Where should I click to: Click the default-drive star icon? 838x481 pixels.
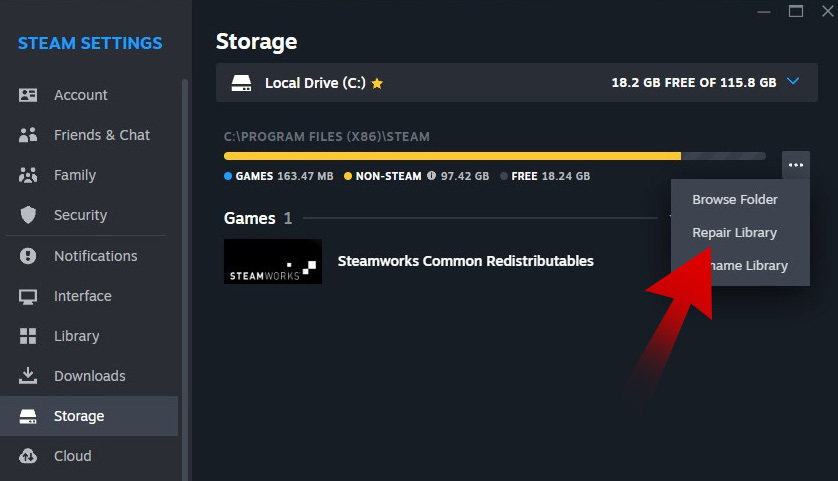377,83
